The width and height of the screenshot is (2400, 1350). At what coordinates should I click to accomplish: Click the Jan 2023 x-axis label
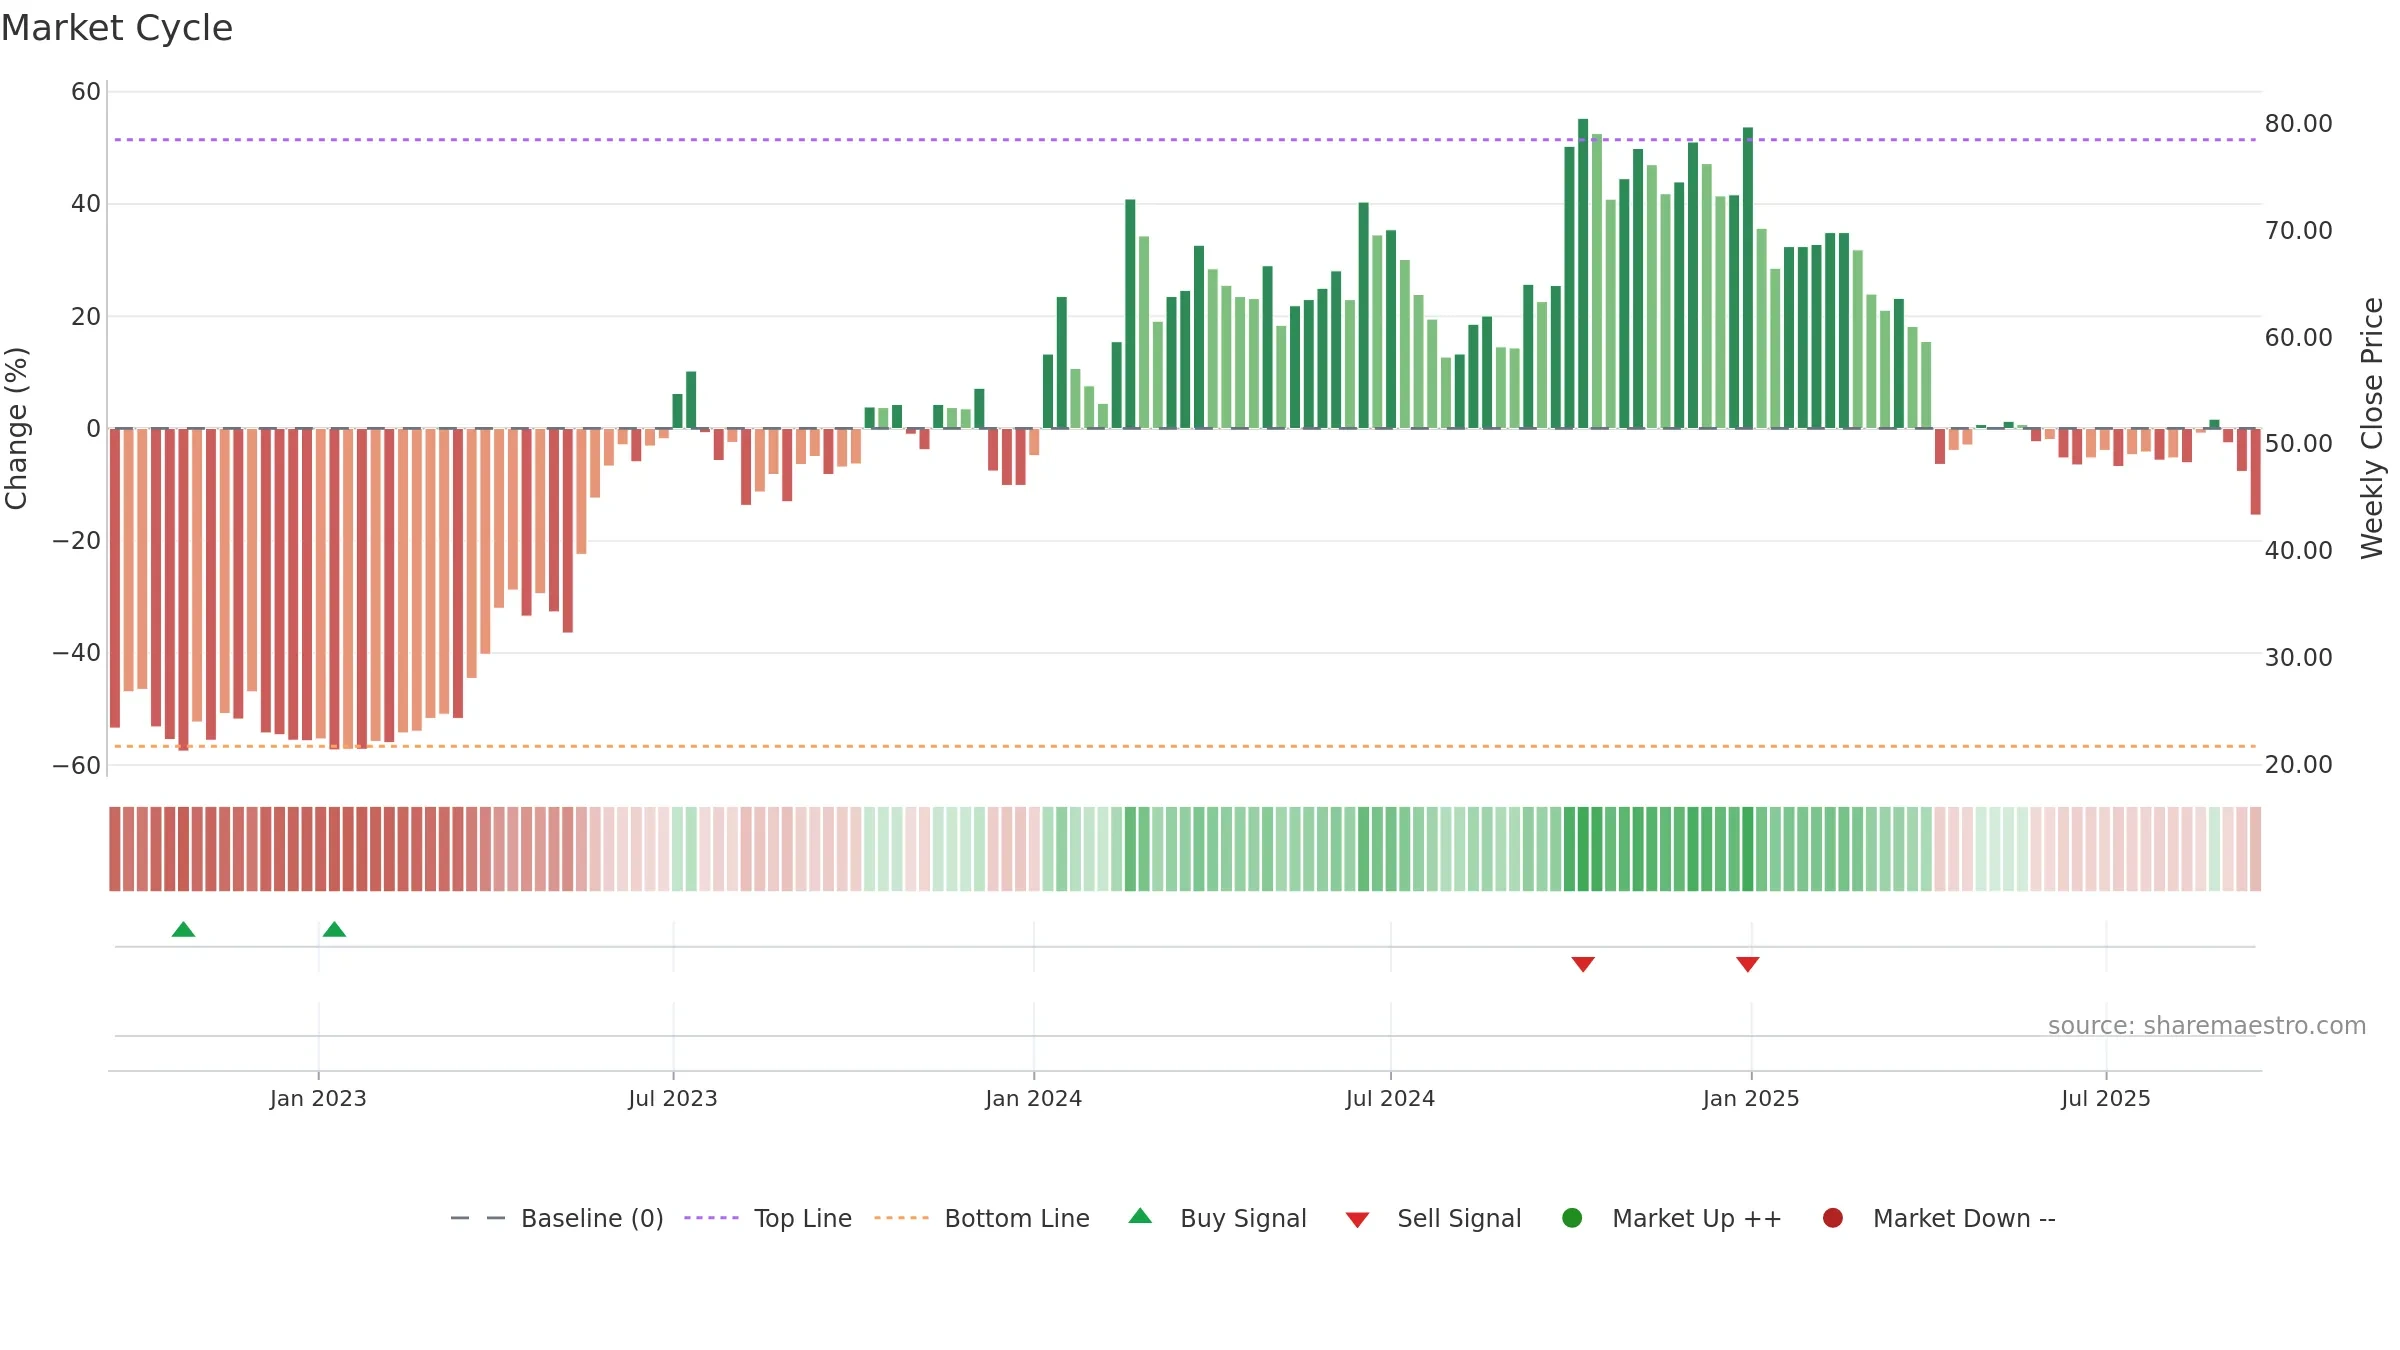point(318,1098)
